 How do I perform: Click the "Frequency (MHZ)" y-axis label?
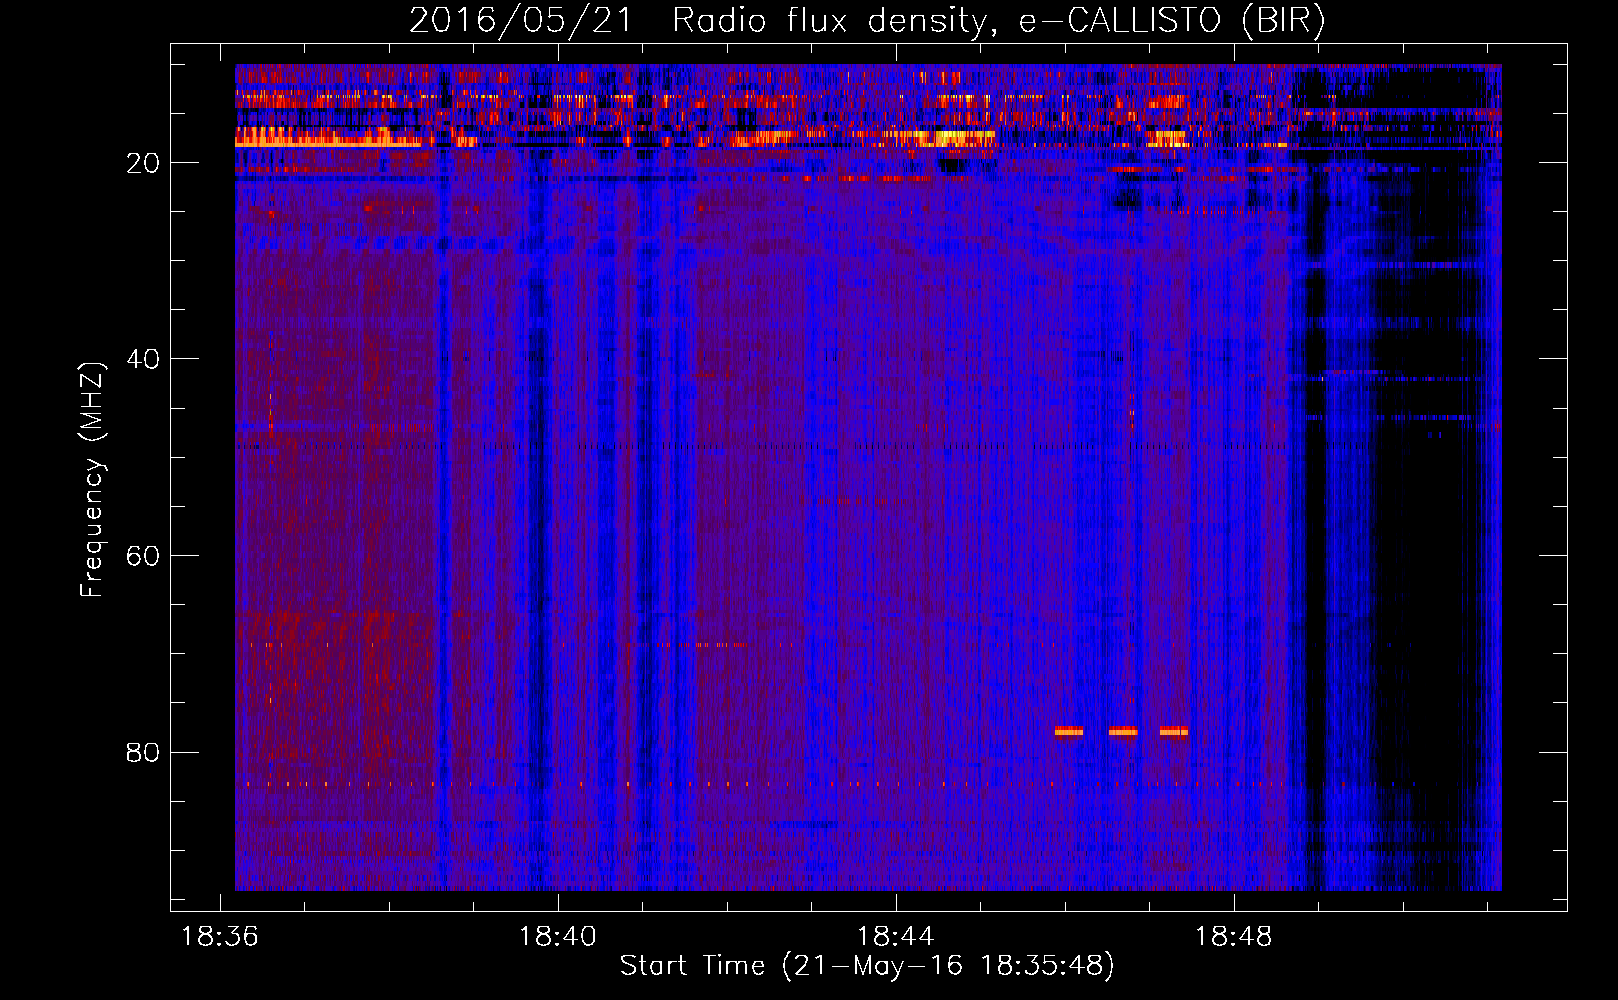pos(91,480)
